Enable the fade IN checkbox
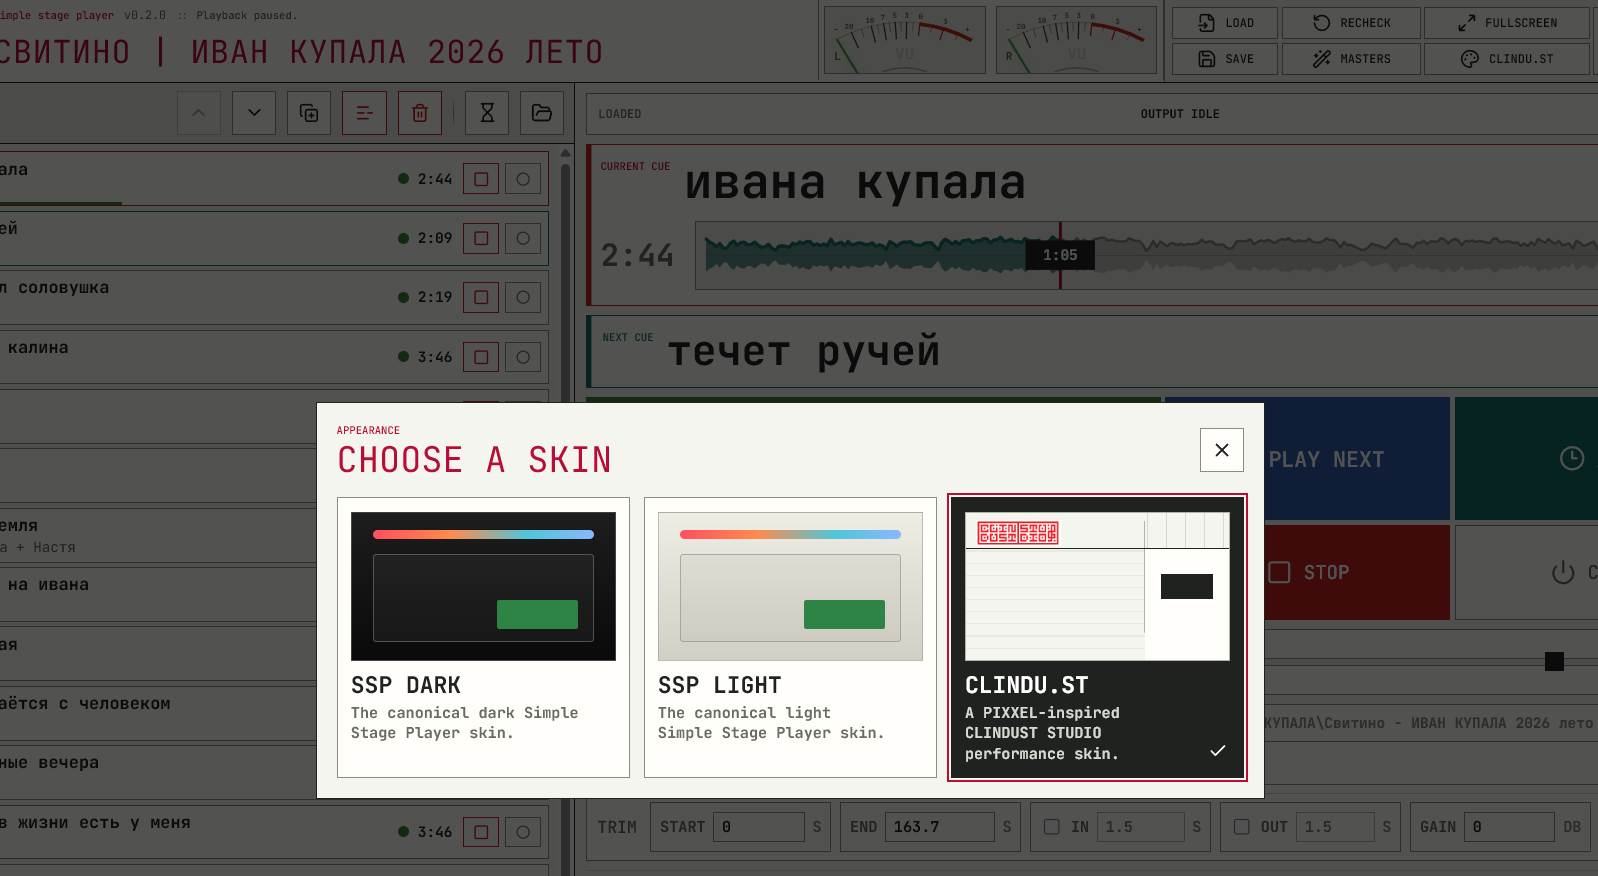 click(1052, 827)
